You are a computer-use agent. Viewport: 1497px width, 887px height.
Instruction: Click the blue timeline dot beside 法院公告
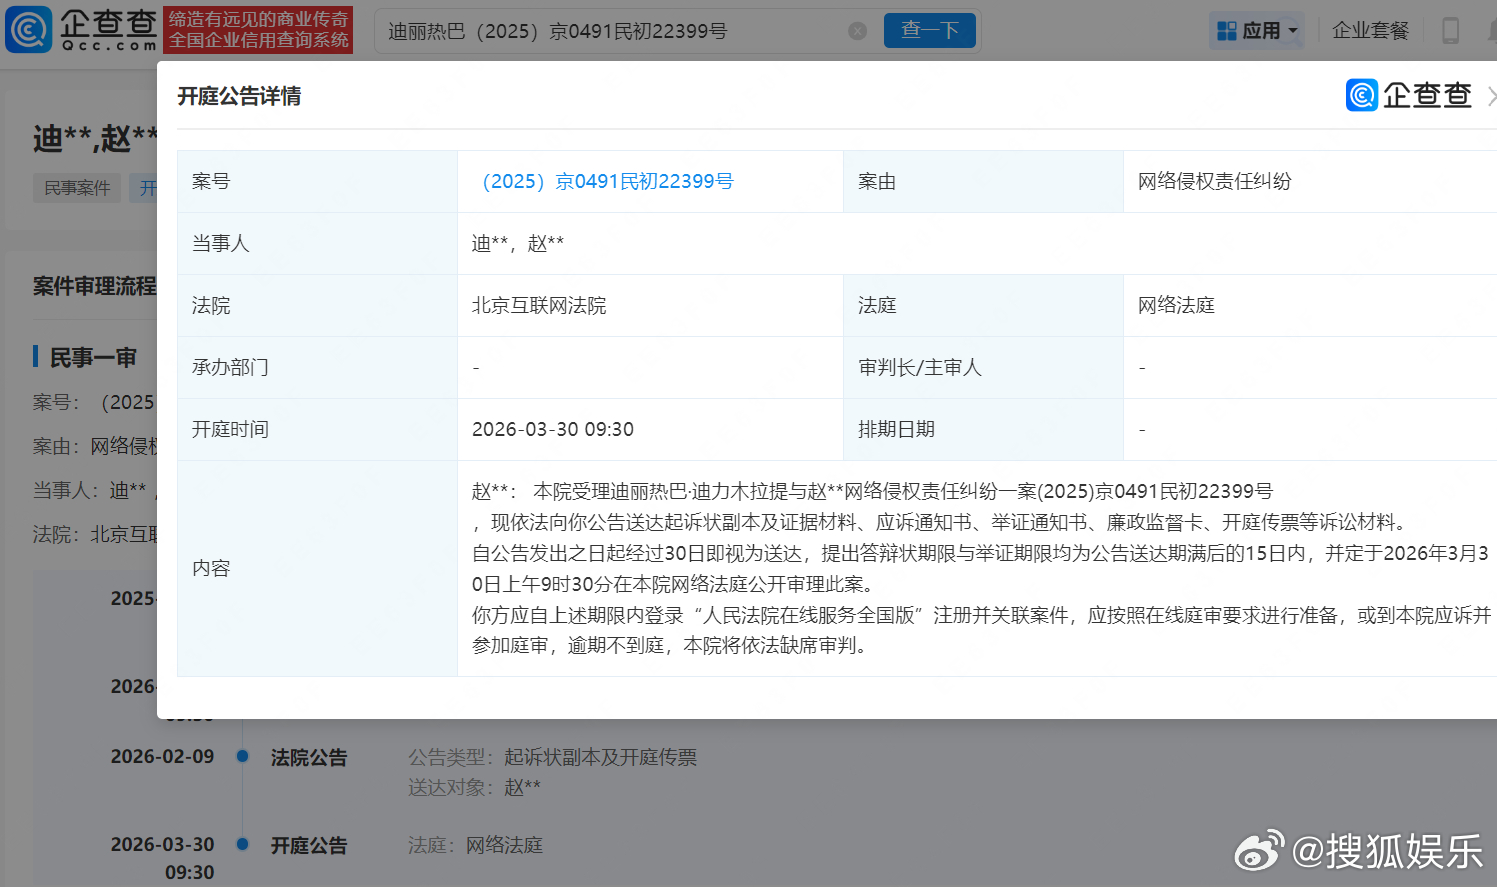click(x=241, y=758)
